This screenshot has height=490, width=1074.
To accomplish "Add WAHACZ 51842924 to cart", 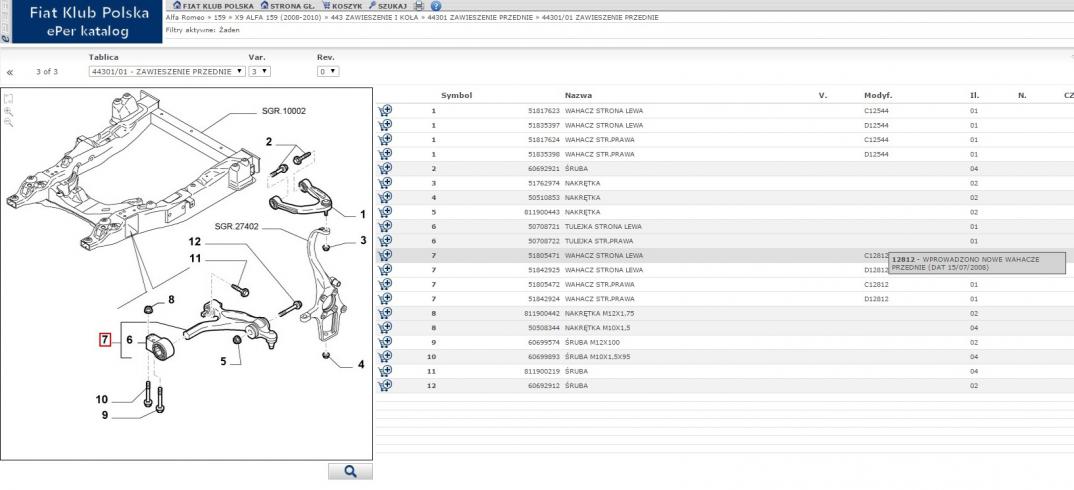I will click(x=385, y=298).
